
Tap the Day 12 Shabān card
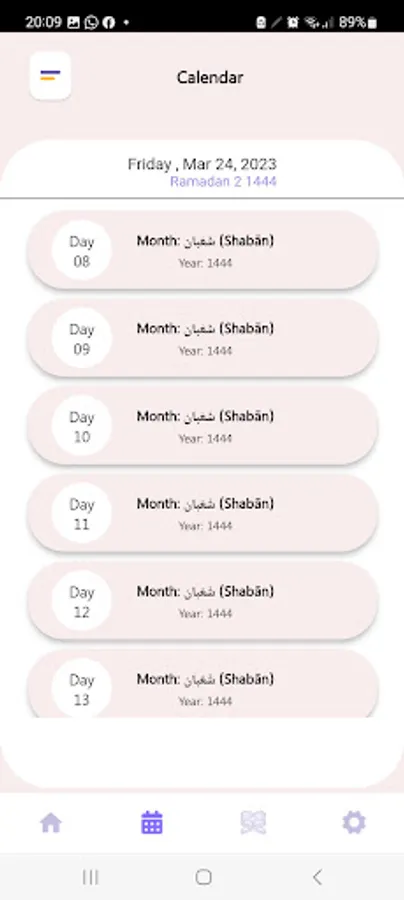pyautogui.click(x=203, y=600)
